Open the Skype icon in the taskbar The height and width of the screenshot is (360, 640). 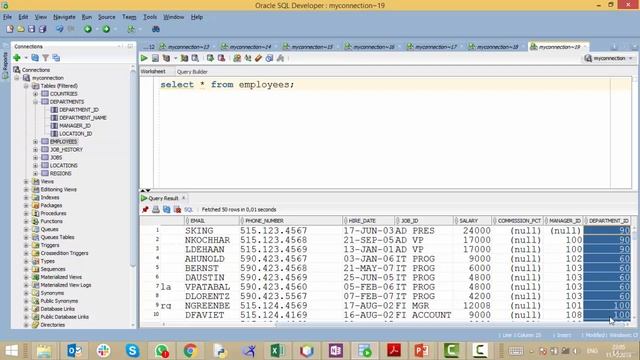(132, 351)
